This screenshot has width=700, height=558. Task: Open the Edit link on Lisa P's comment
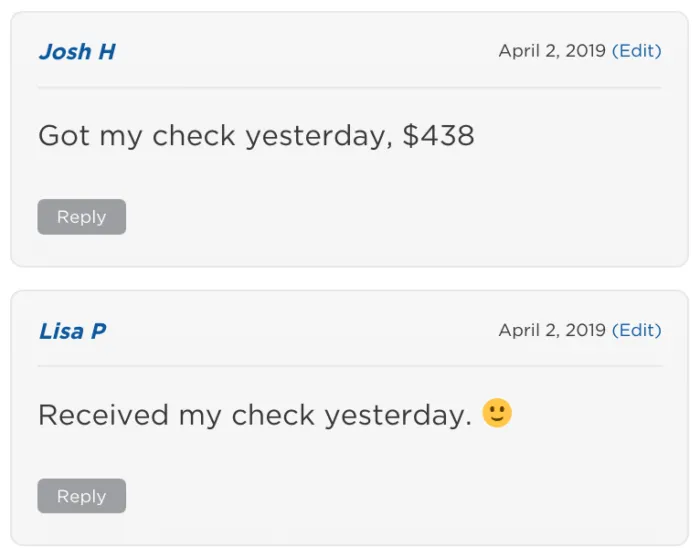(x=637, y=330)
